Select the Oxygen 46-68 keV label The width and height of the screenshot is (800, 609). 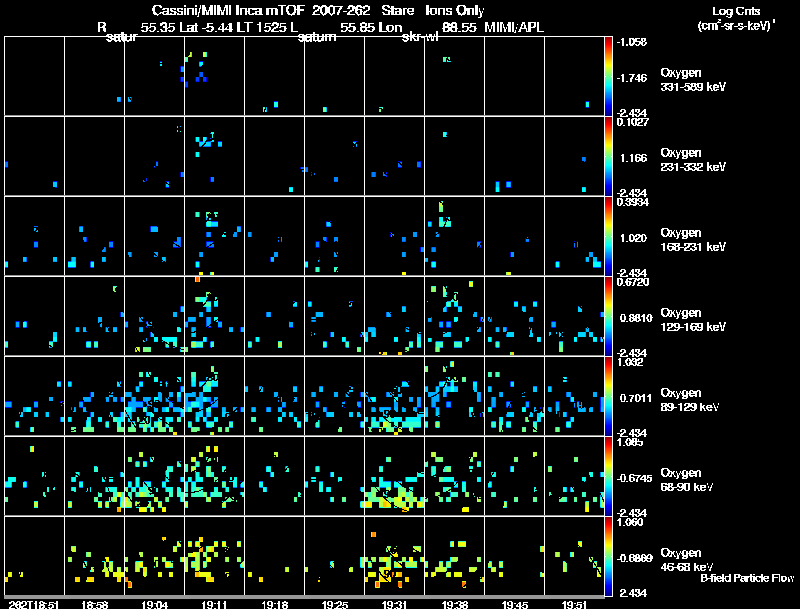(687, 560)
